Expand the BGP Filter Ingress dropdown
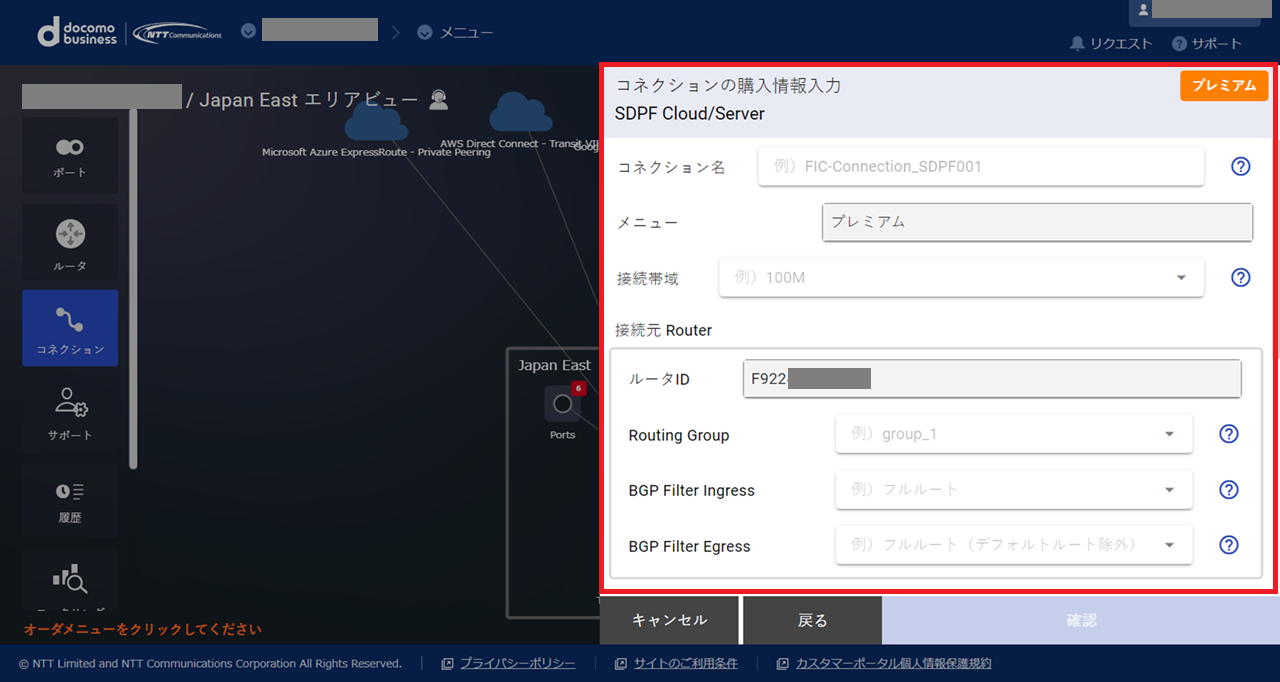1280x682 pixels. pos(1013,490)
